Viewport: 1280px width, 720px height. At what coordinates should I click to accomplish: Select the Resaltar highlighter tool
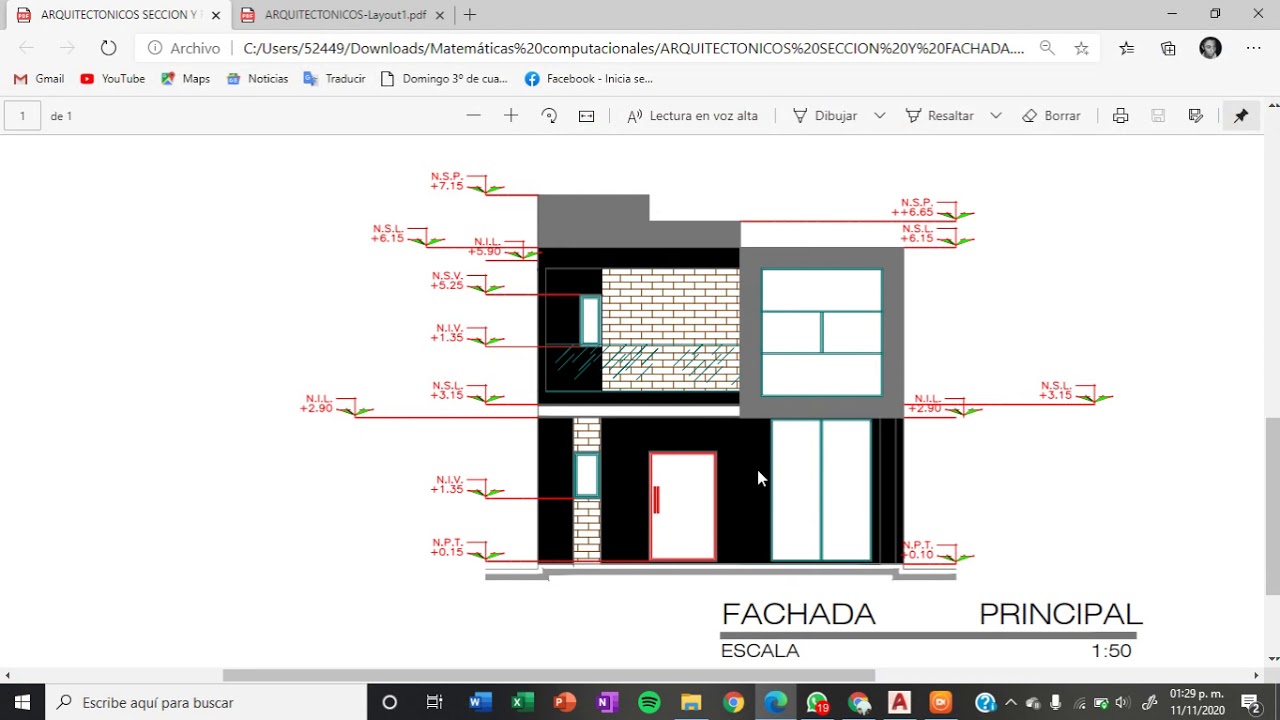pos(939,116)
